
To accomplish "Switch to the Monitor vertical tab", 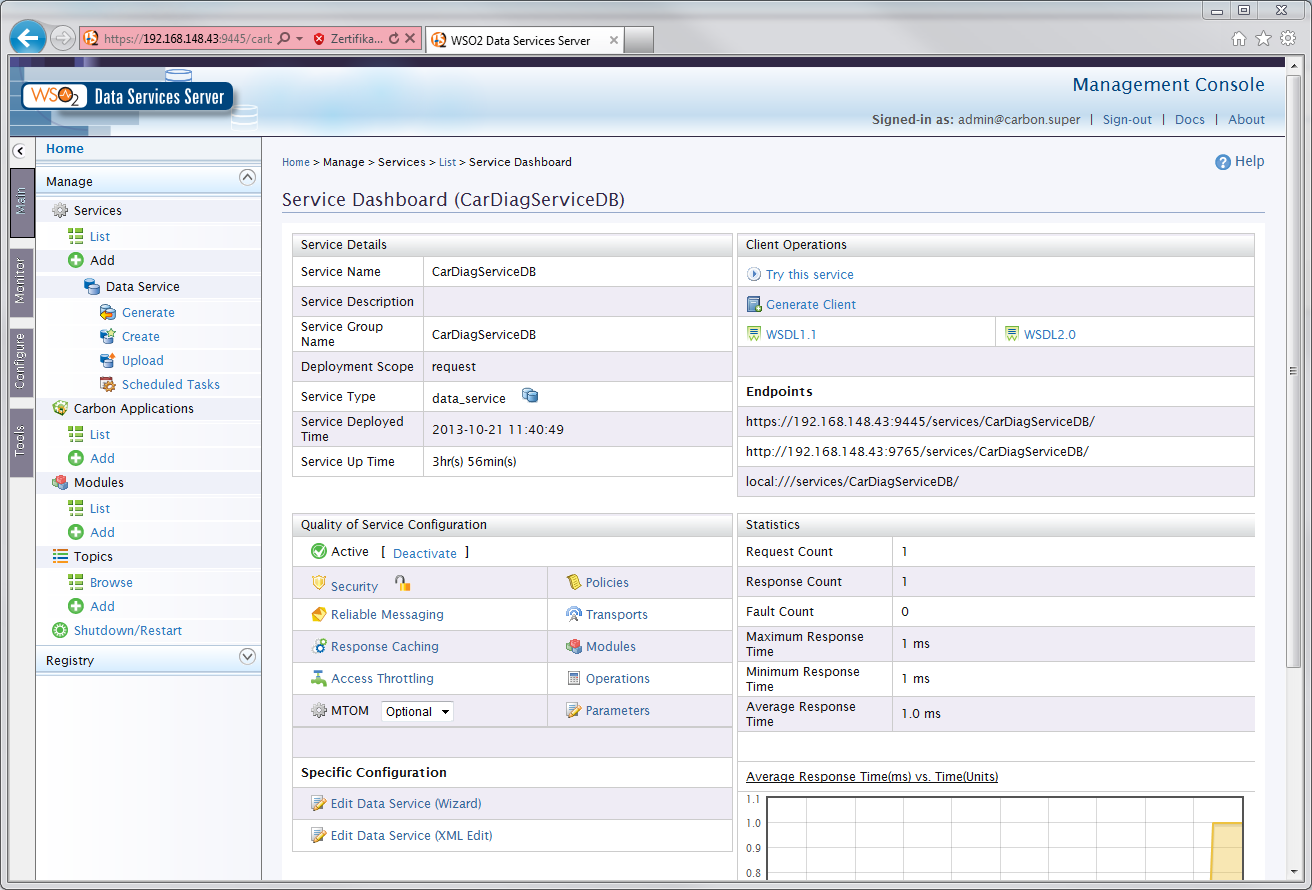I will pos(22,282).
